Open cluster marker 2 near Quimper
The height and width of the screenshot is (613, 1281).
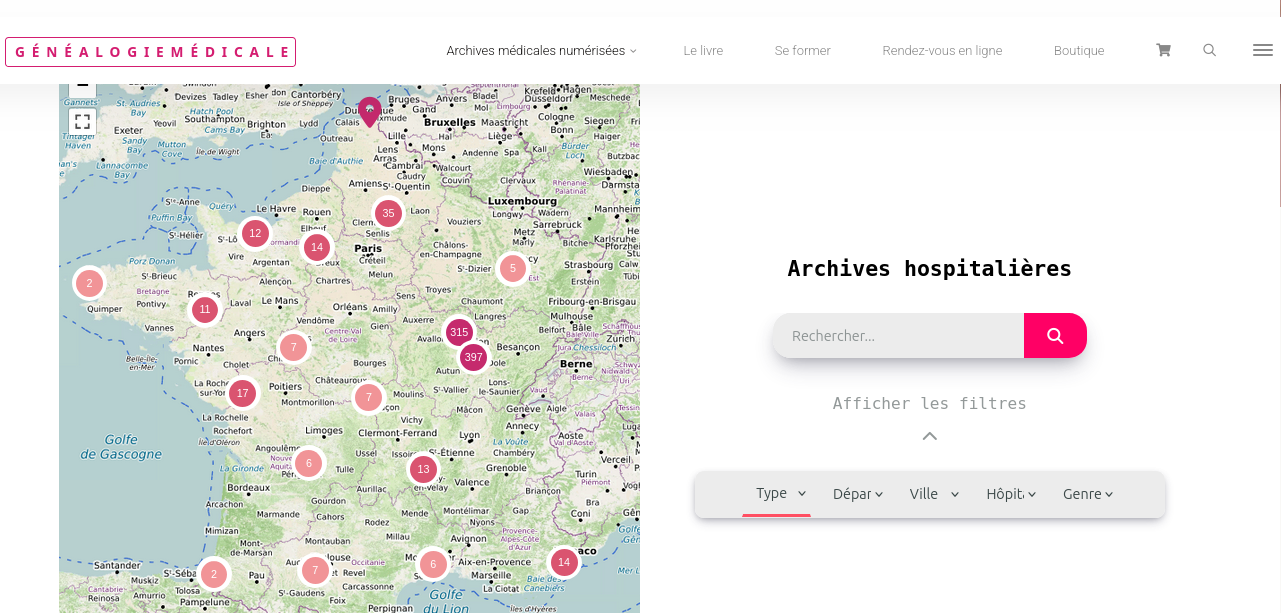coord(89,283)
